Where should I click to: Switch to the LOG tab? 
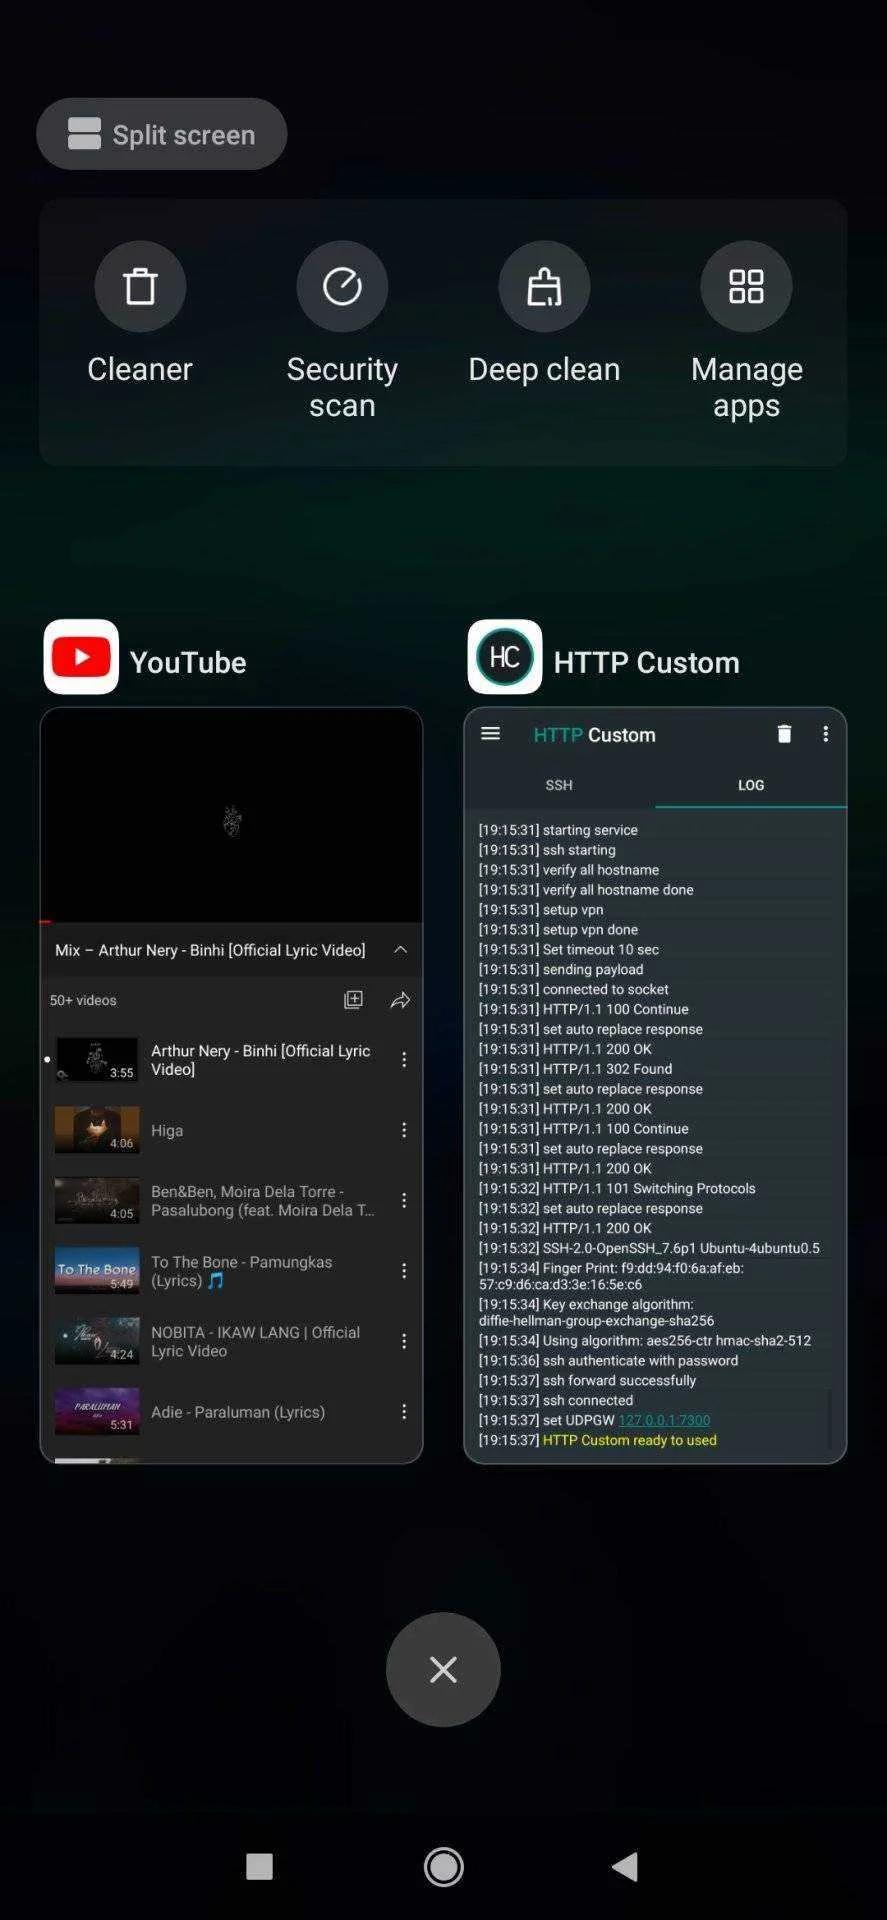[x=751, y=785]
